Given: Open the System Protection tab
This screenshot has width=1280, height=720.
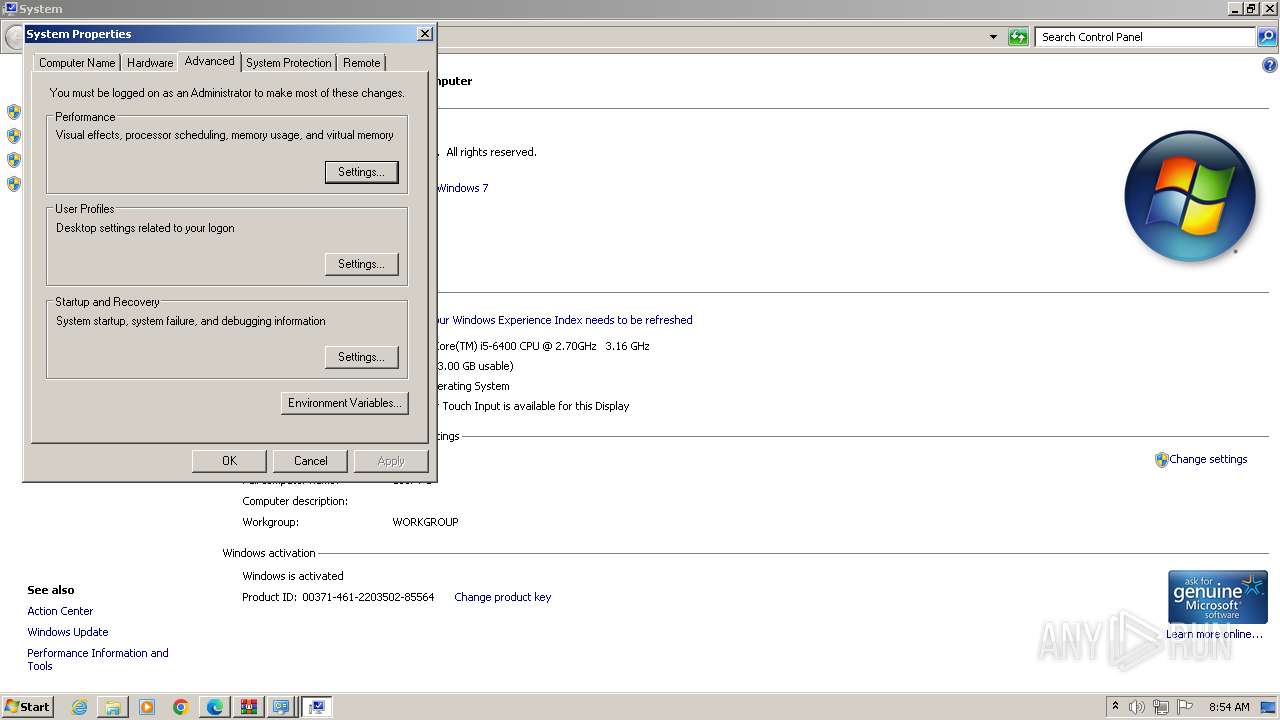Looking at the screenshot, I should [x=288, y=63].
